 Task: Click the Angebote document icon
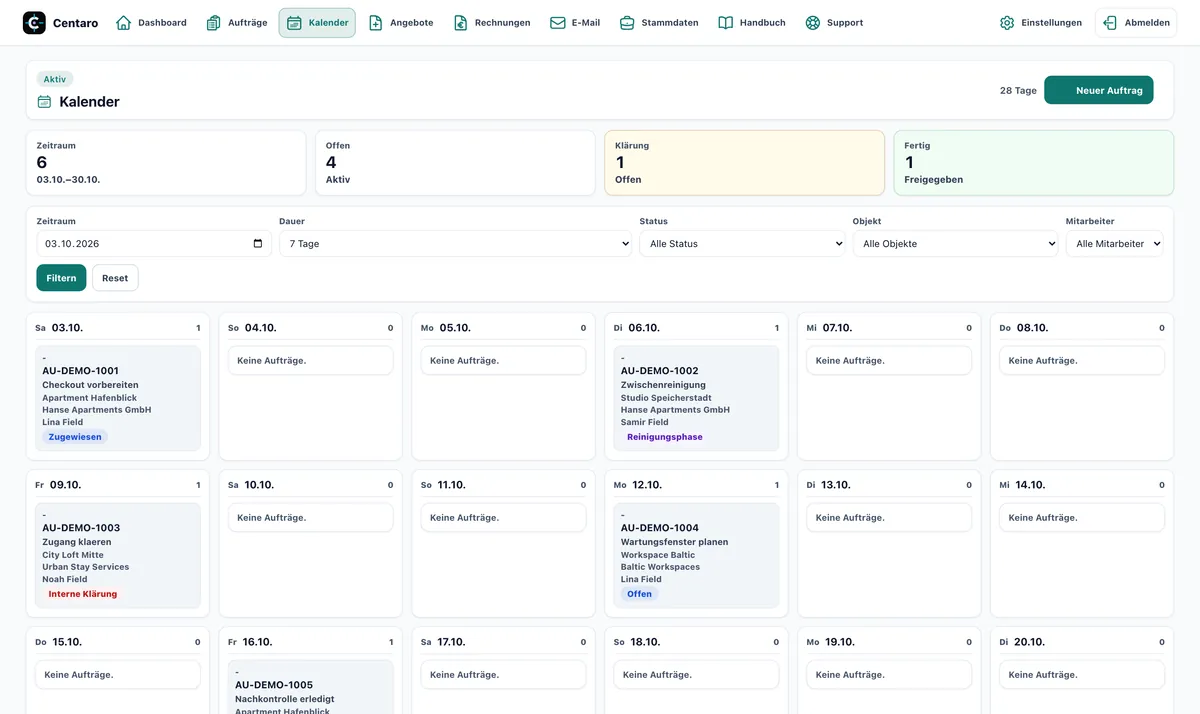pyautogui.click(x=376, y=23)
